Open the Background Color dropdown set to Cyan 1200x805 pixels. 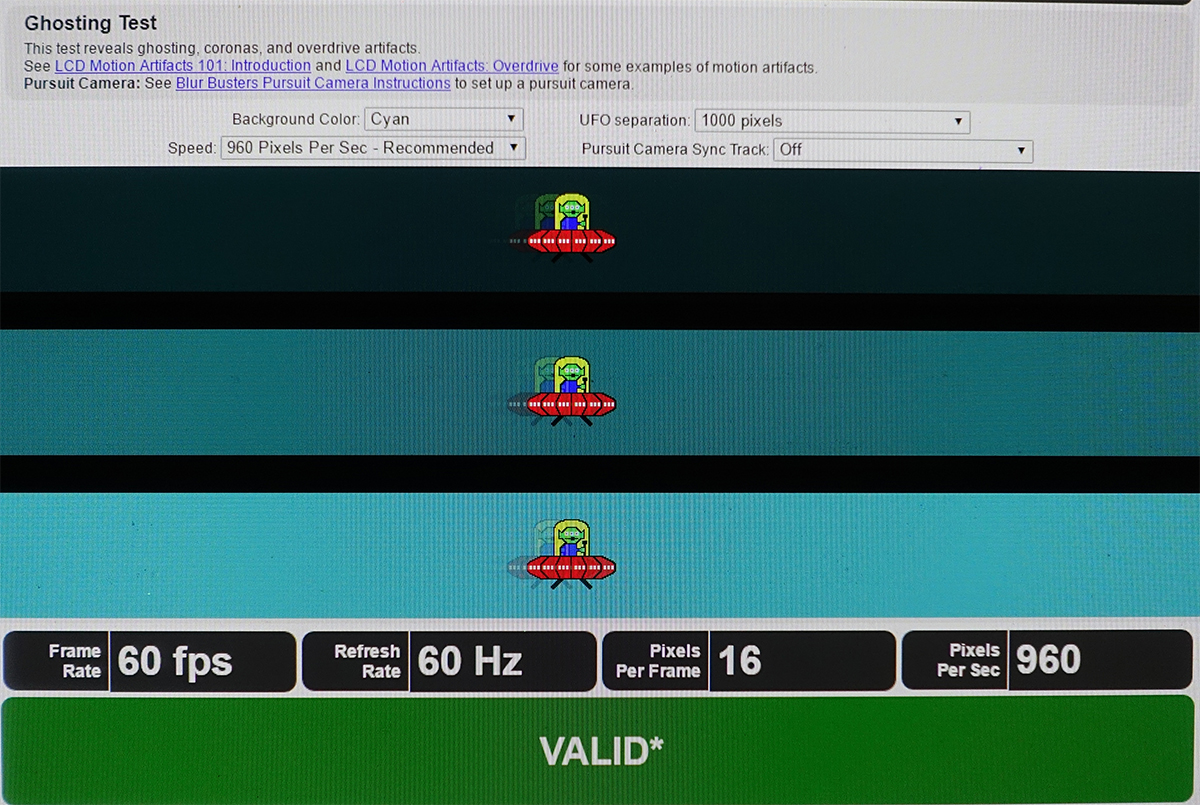pyautogui.click(x=444, y=119)
